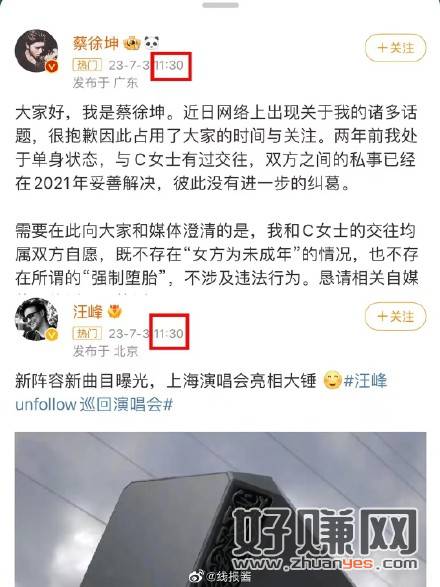Grab the sheet handle at the top

220,5
